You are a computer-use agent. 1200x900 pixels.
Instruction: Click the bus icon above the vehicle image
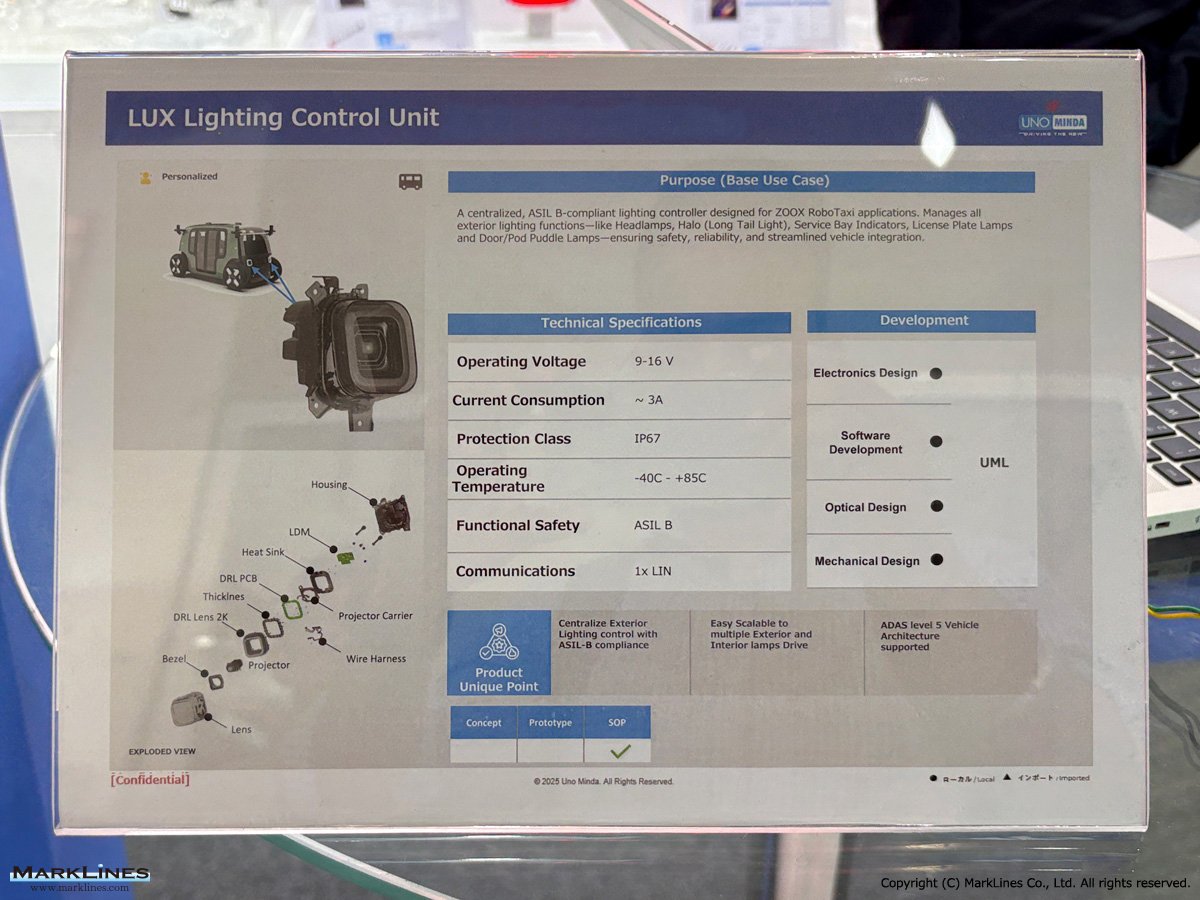[410, 182]
